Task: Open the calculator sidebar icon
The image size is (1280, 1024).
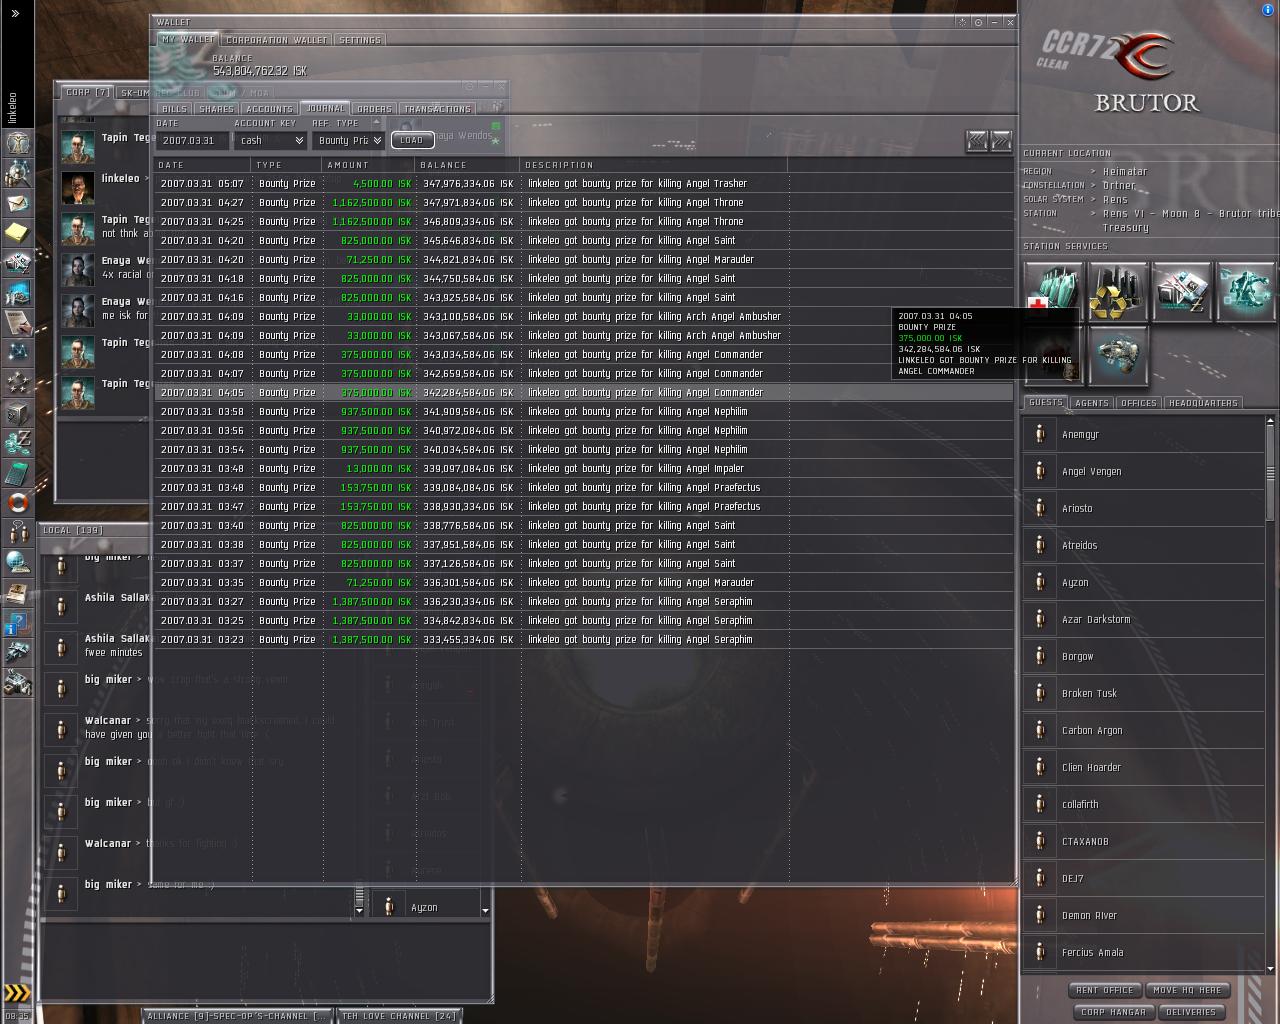Action: tap(18, 472)
